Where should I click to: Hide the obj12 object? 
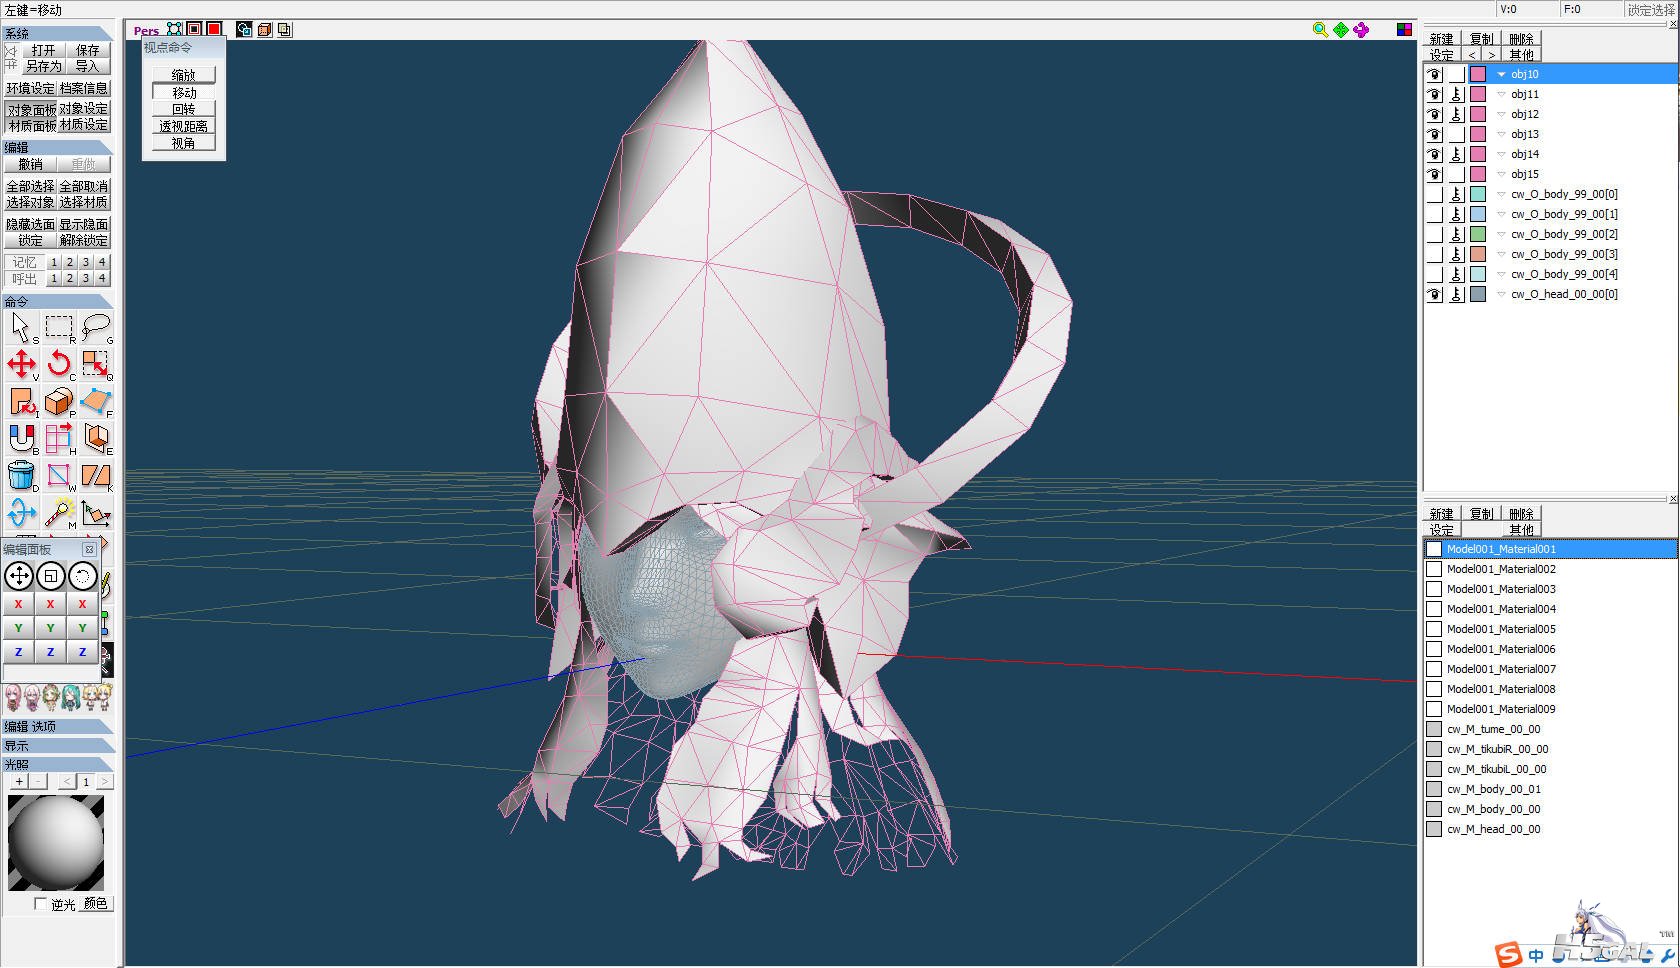1434,114
